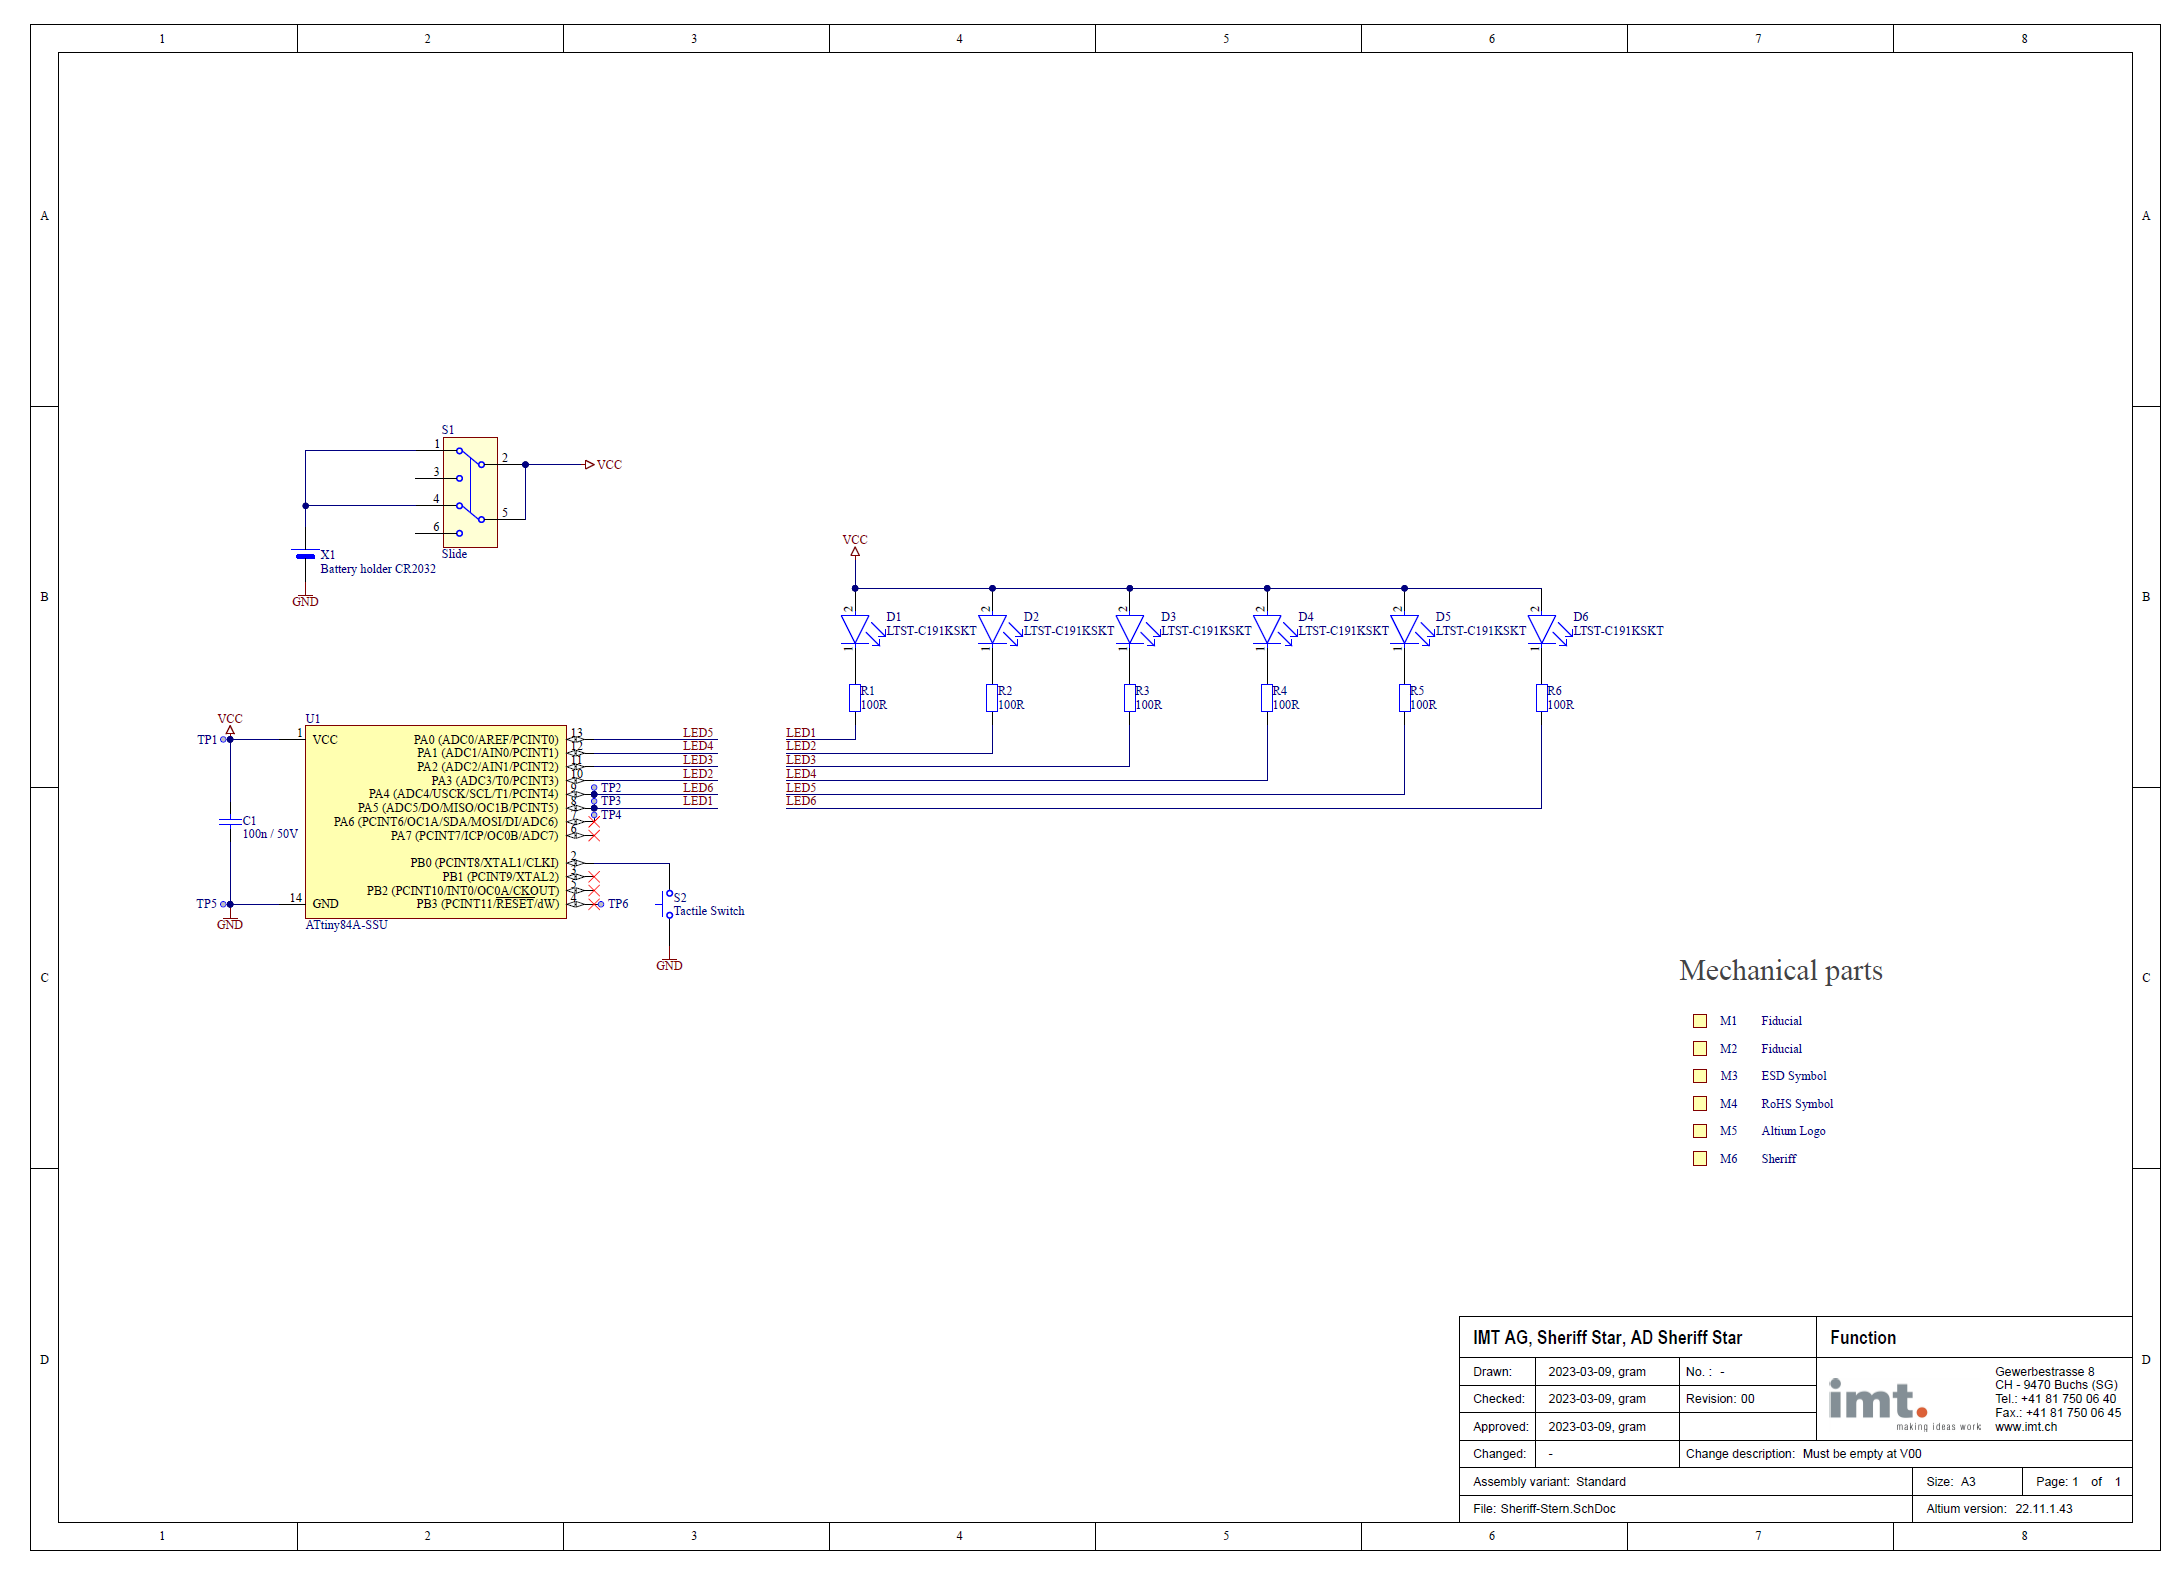
Task: Click the TP6 test point label
Action: coord(618,904)
